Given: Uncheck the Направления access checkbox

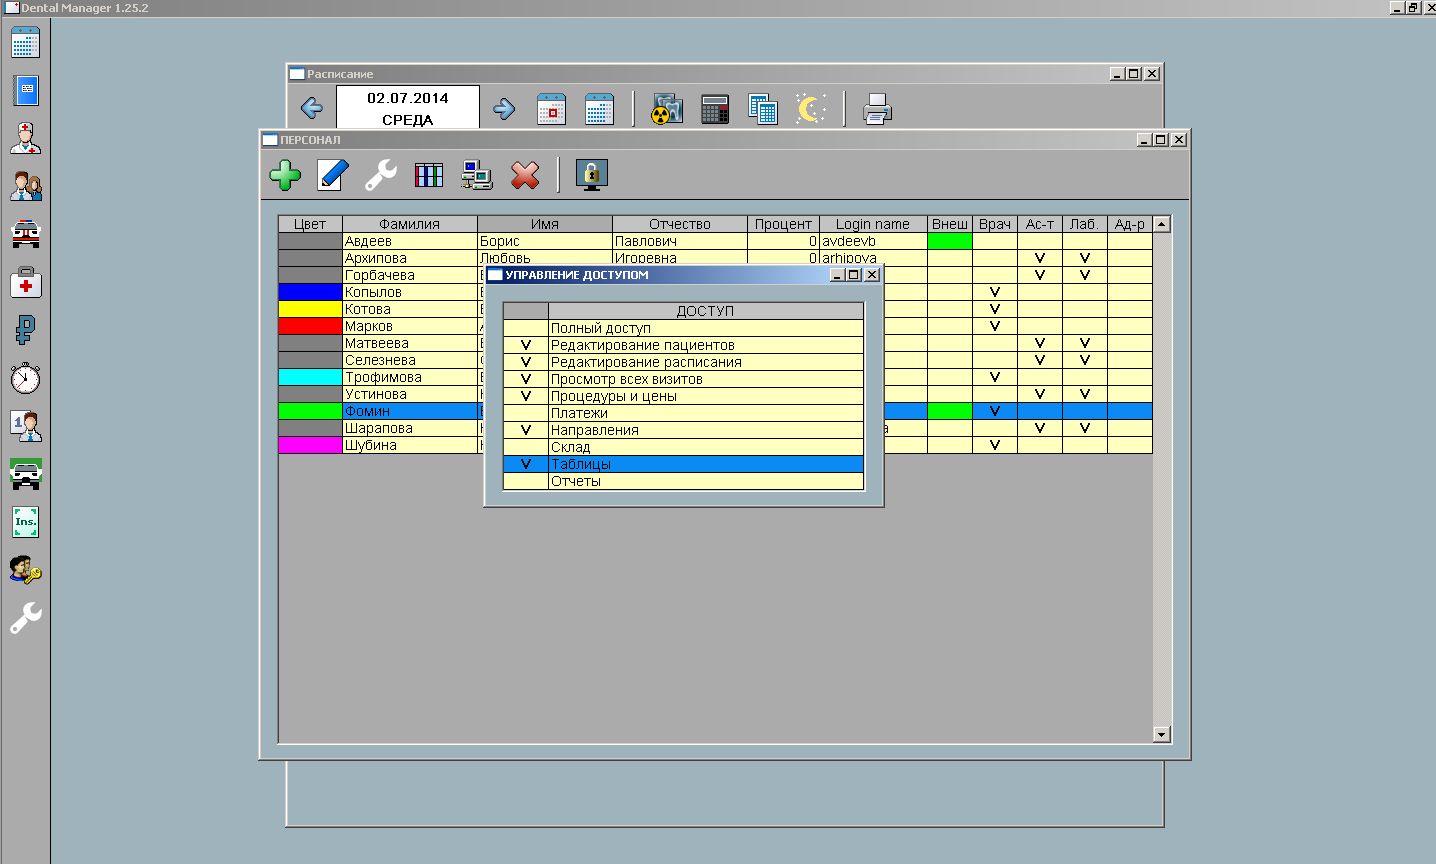Looking at the screenshot, I should click(526, 430).
